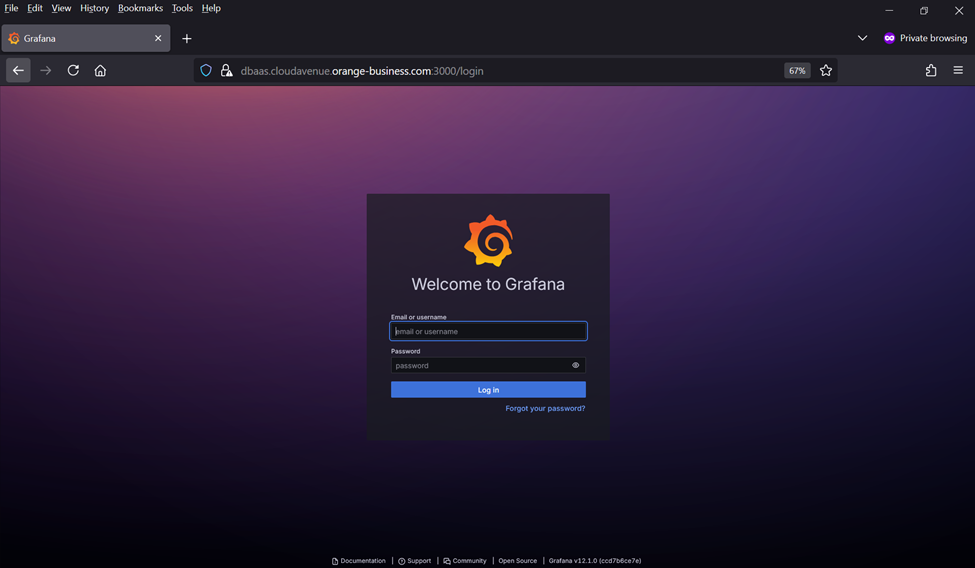Click the Grafana logo on login card

[488, 241]
